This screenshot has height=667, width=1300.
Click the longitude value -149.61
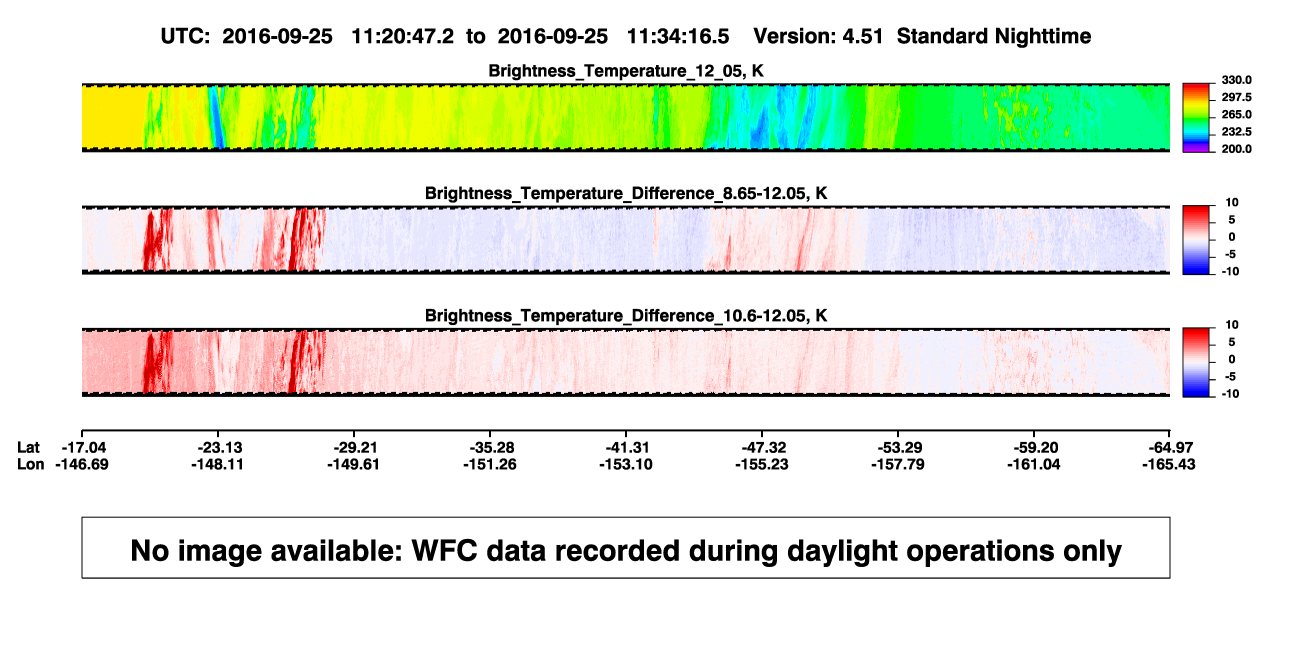(x=355, y=464)
